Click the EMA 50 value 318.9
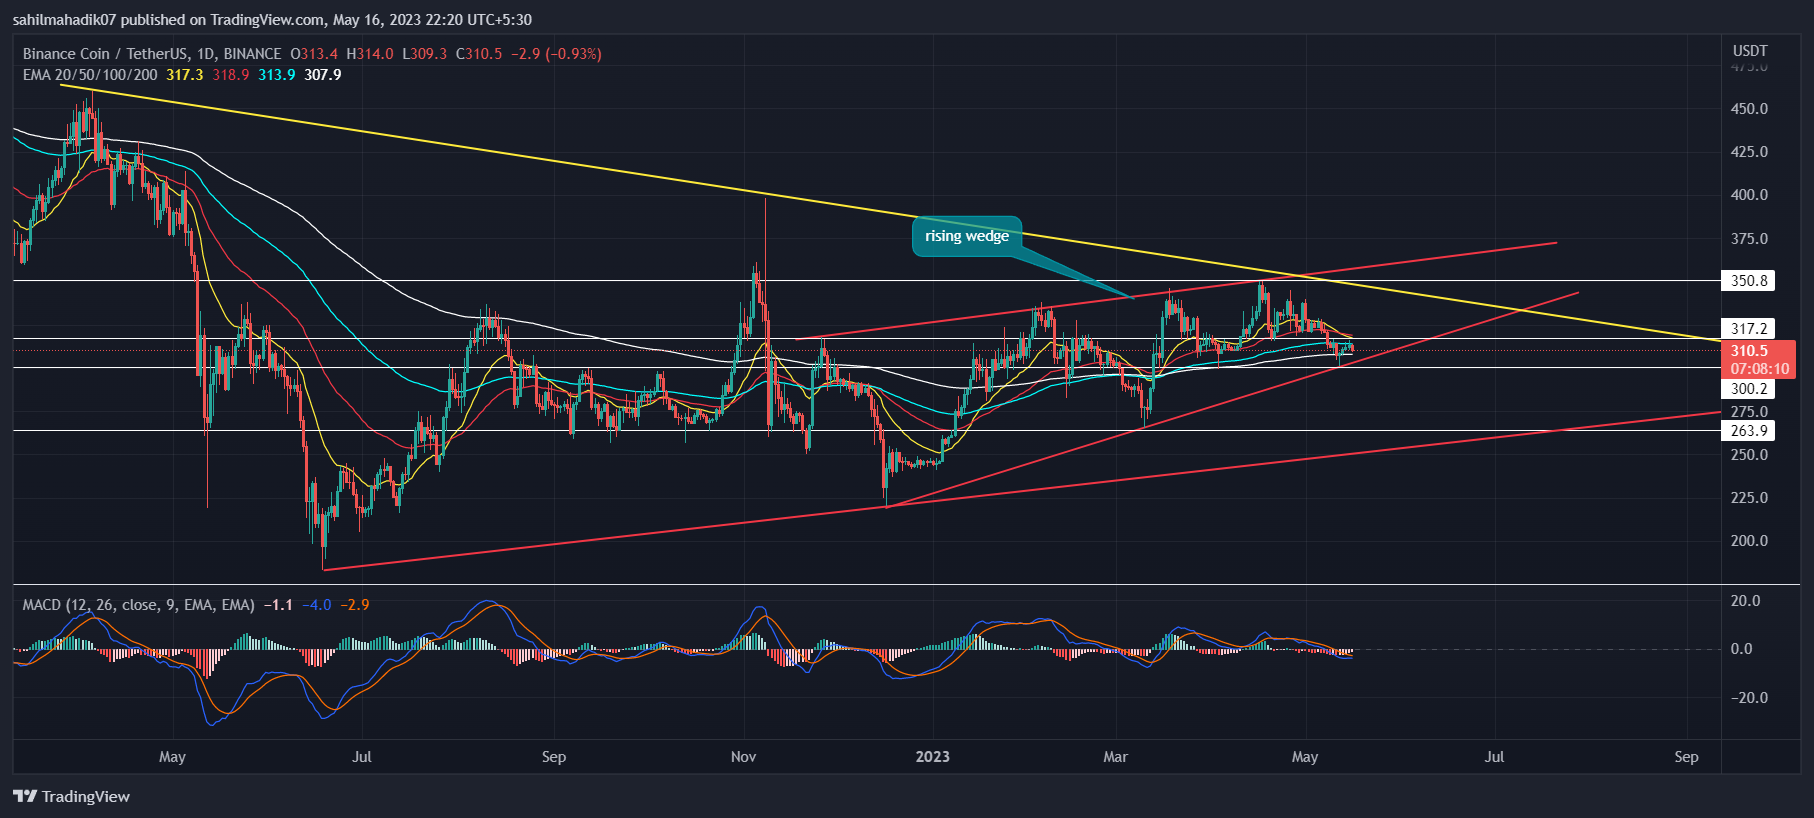1814x818 pixels. pyautogui.click(x=231, y=75)
